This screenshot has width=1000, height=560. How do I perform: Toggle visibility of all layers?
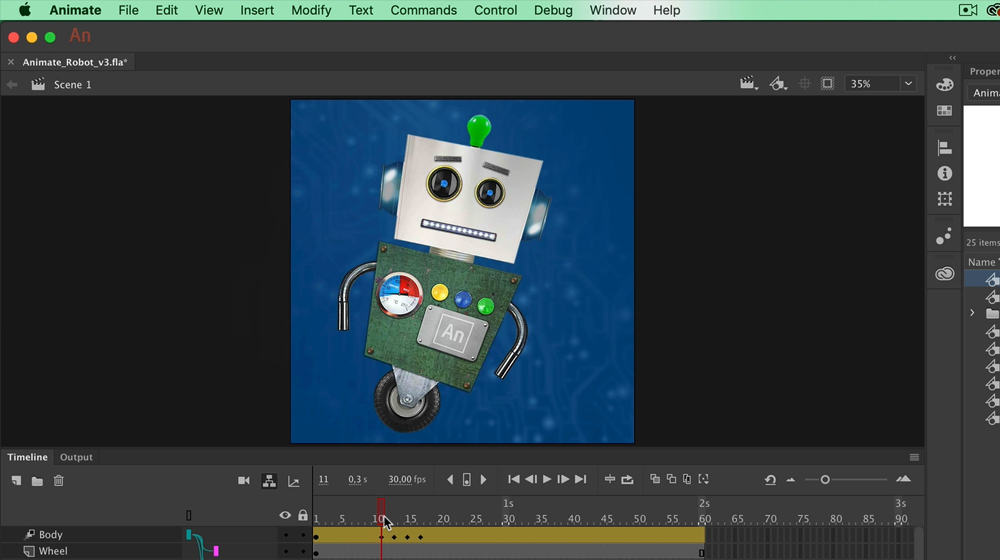285,515
